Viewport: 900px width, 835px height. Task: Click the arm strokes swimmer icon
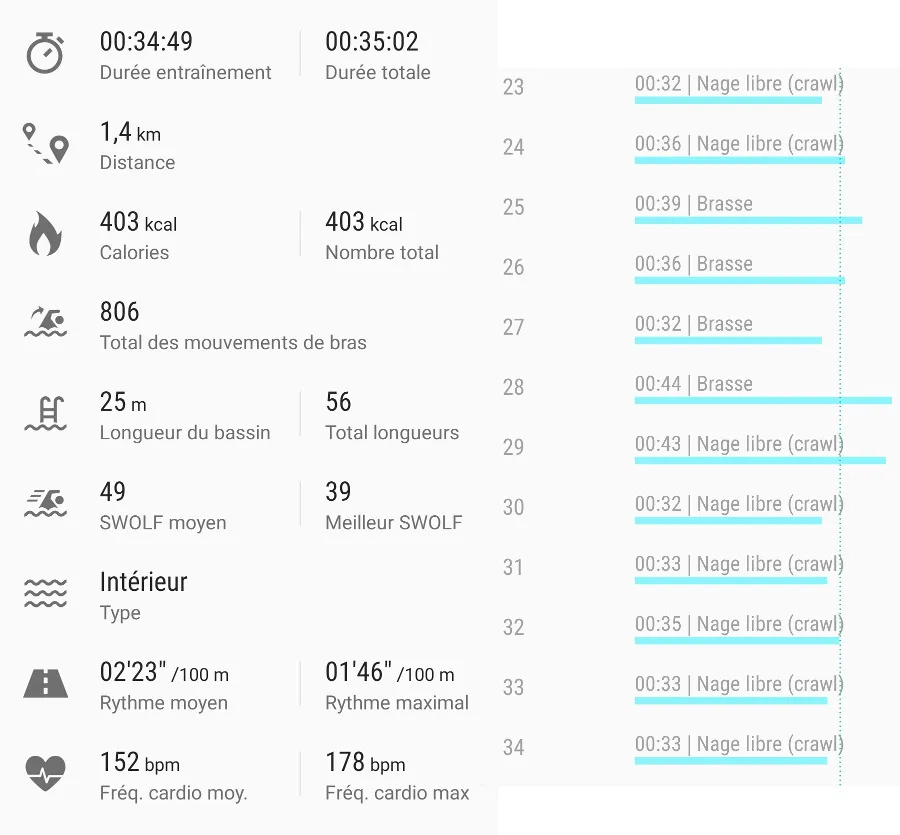click(45, 323)
